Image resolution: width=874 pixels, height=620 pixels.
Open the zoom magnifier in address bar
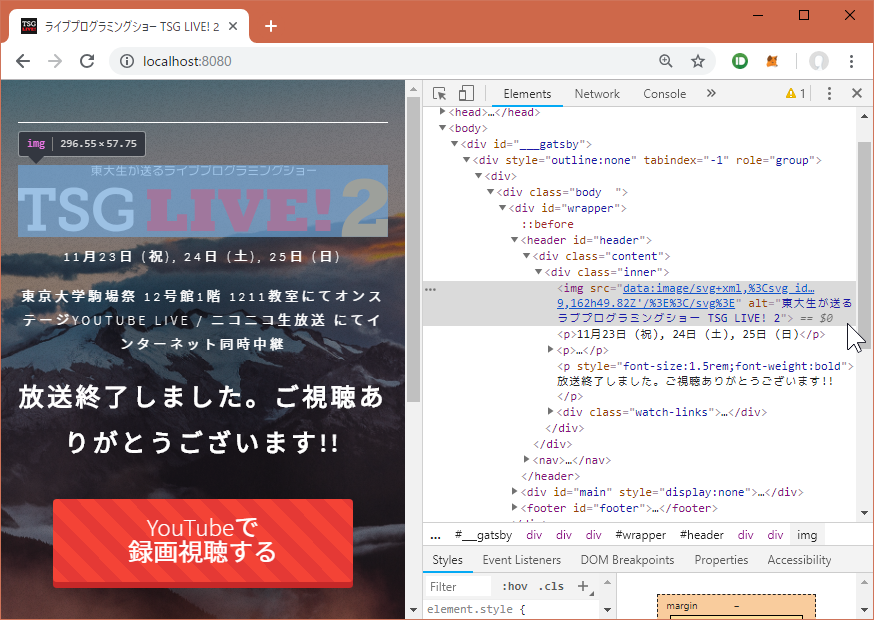click(666, 61)
